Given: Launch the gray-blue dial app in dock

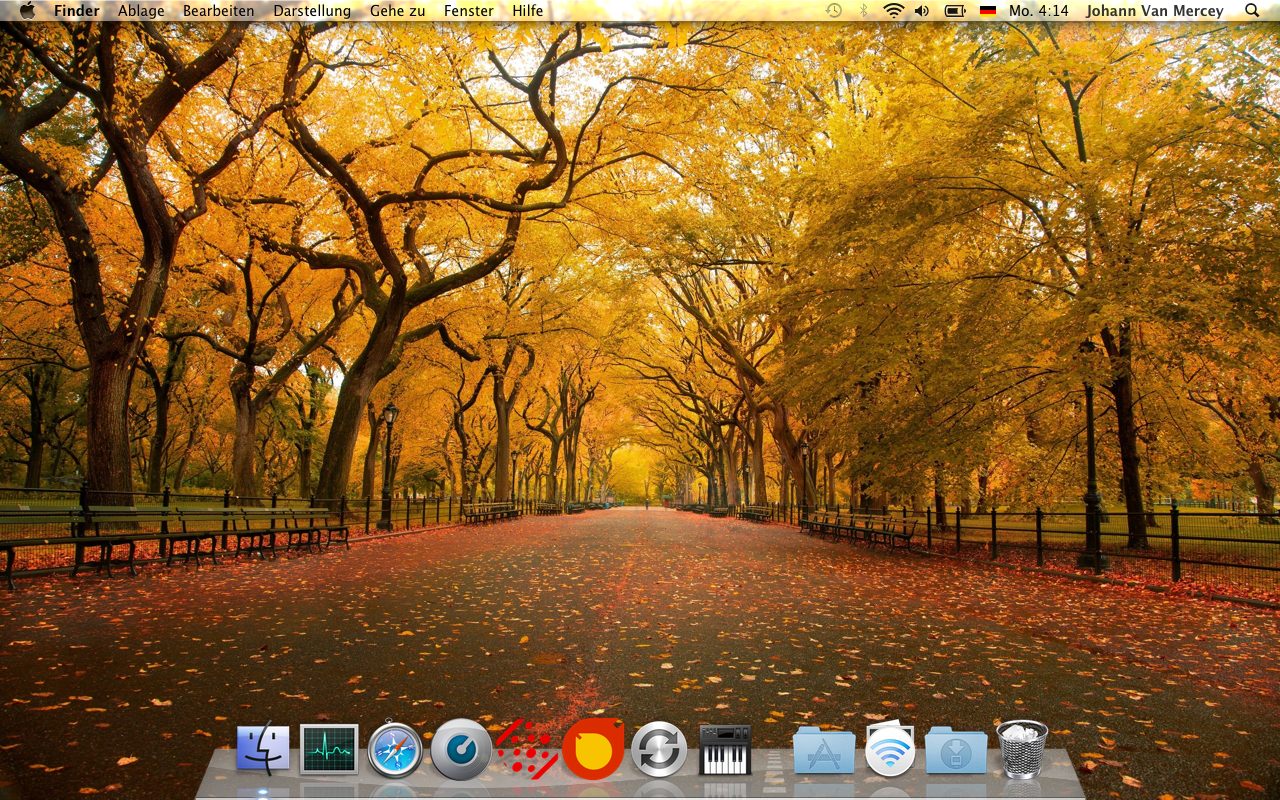Looking at the screenshot, I should [461, 749].
